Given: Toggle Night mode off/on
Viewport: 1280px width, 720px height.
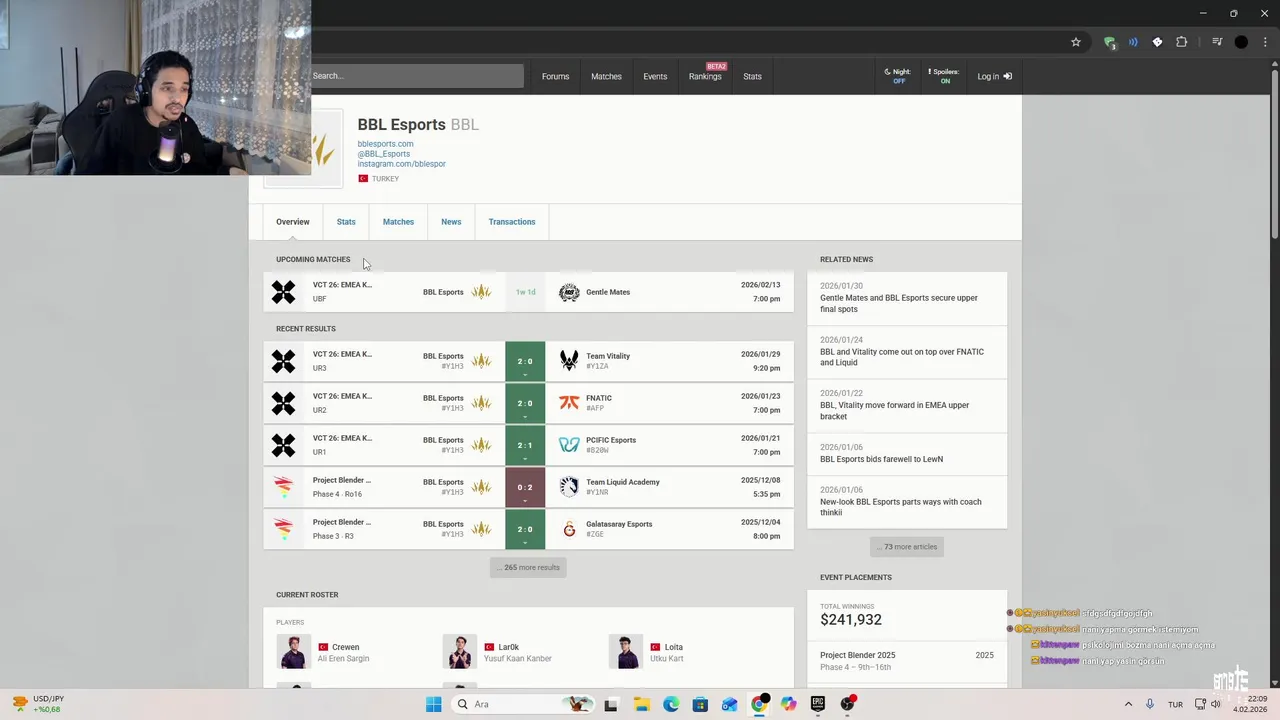Looking at the screenshot, I should (x=898, y=76).
